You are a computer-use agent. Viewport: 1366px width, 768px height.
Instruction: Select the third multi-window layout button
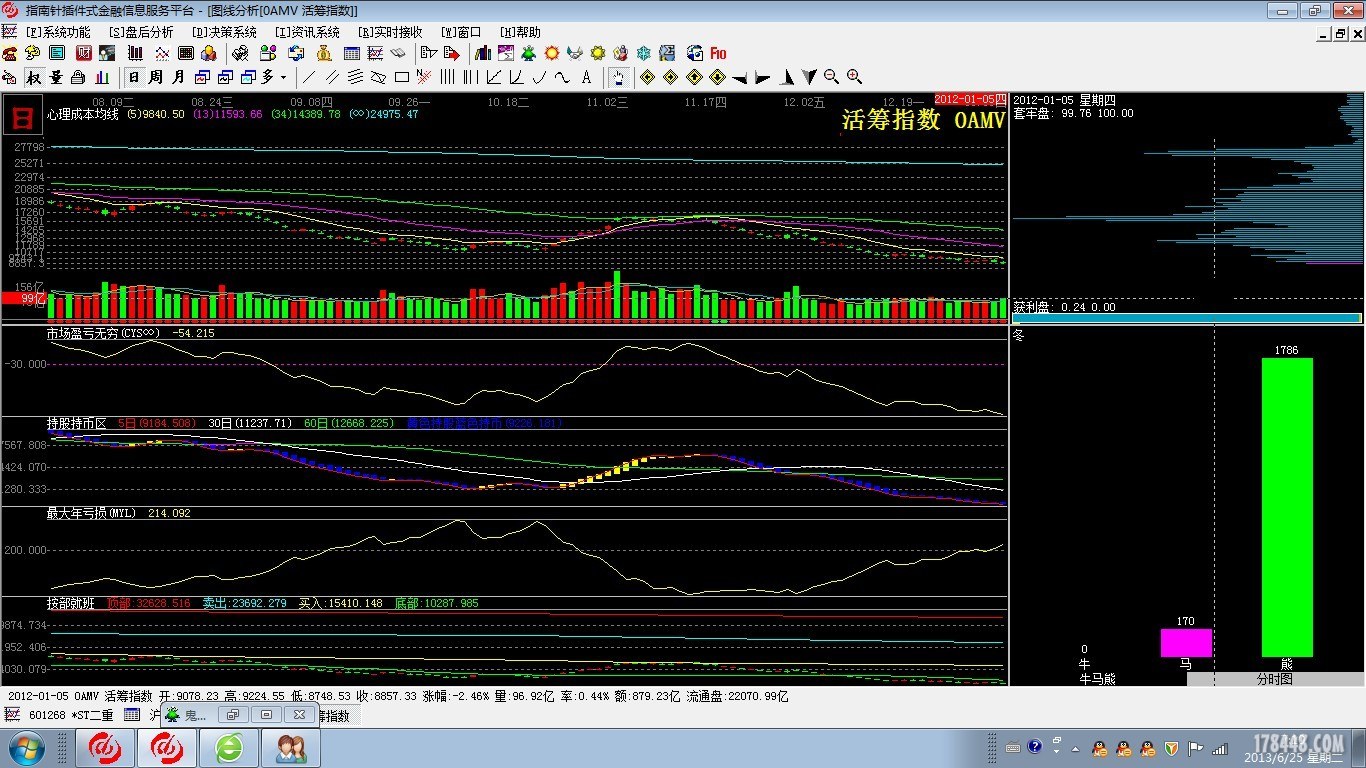coord(248,77)
